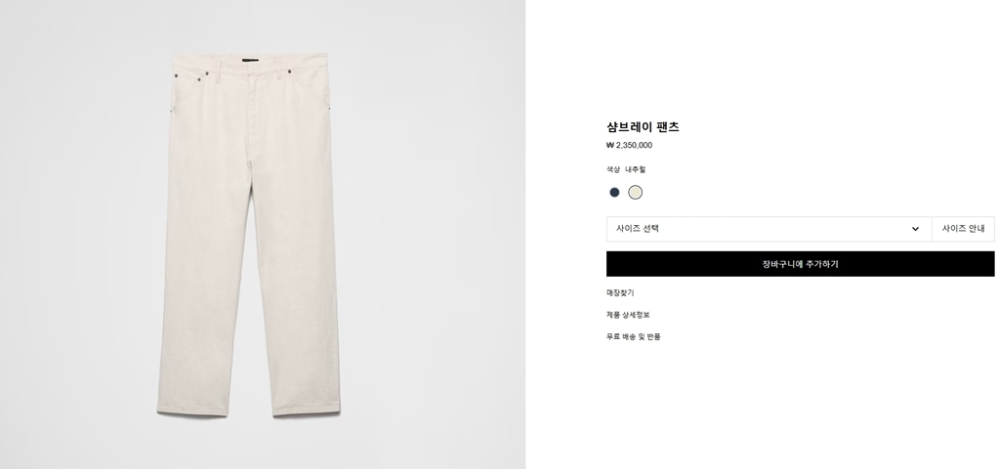Click the left leg hem of the pants
This screenshot has height=469, width=997.
coord(193,409)
